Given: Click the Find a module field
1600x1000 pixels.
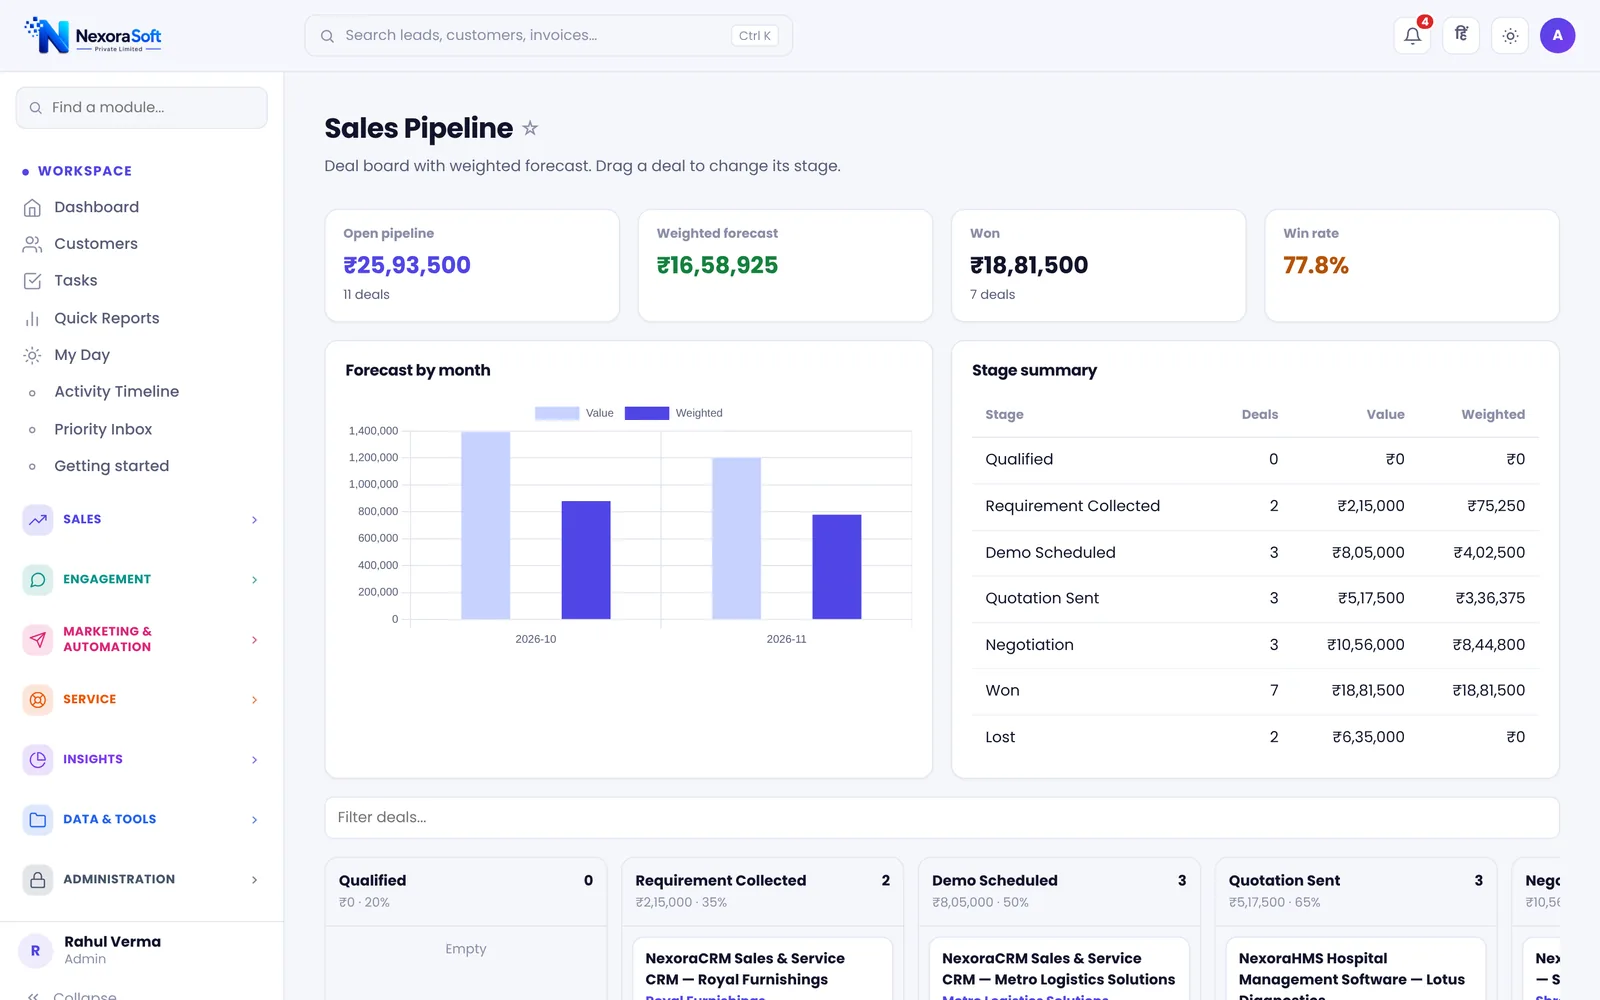Looking at the screenshot, I should coord(142,107).
